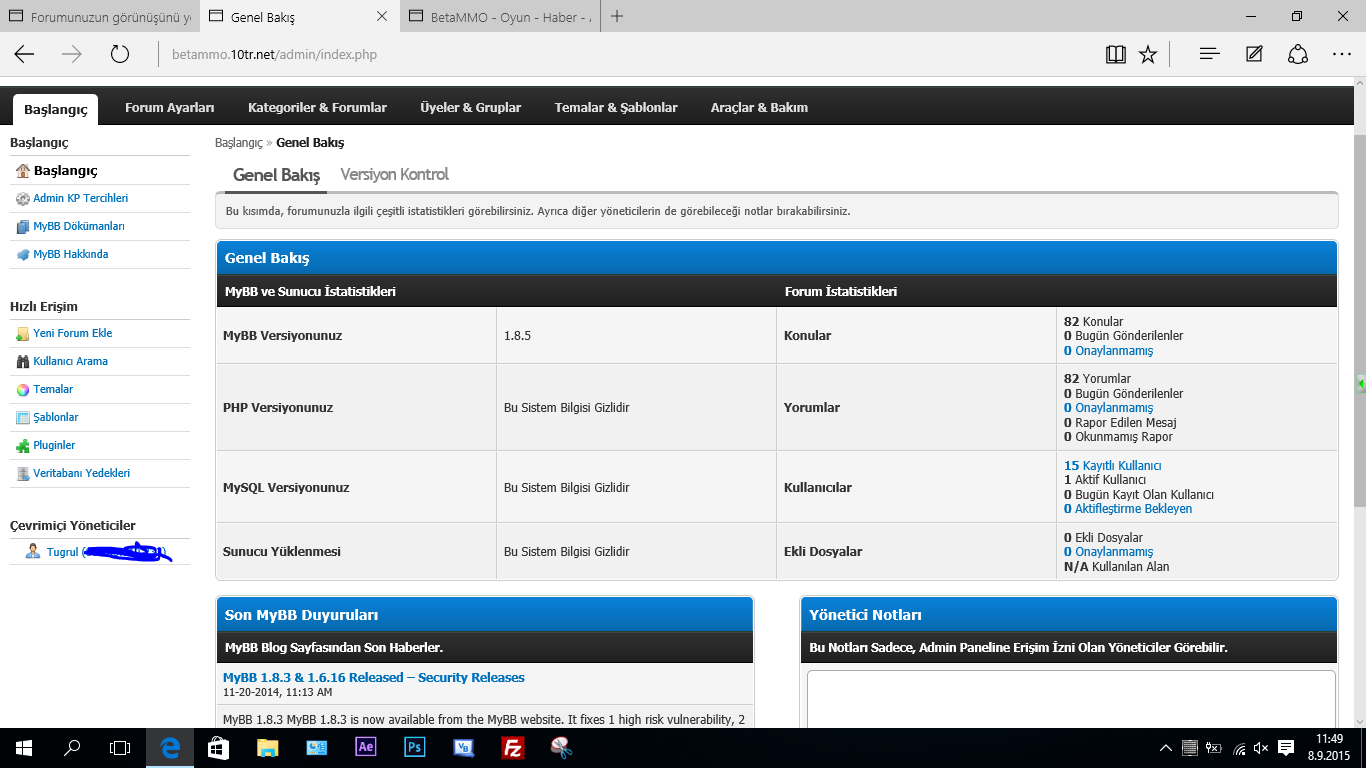Switch to the Versiyon Kontrol tab
1366x768 pixels.
(395, 174)
